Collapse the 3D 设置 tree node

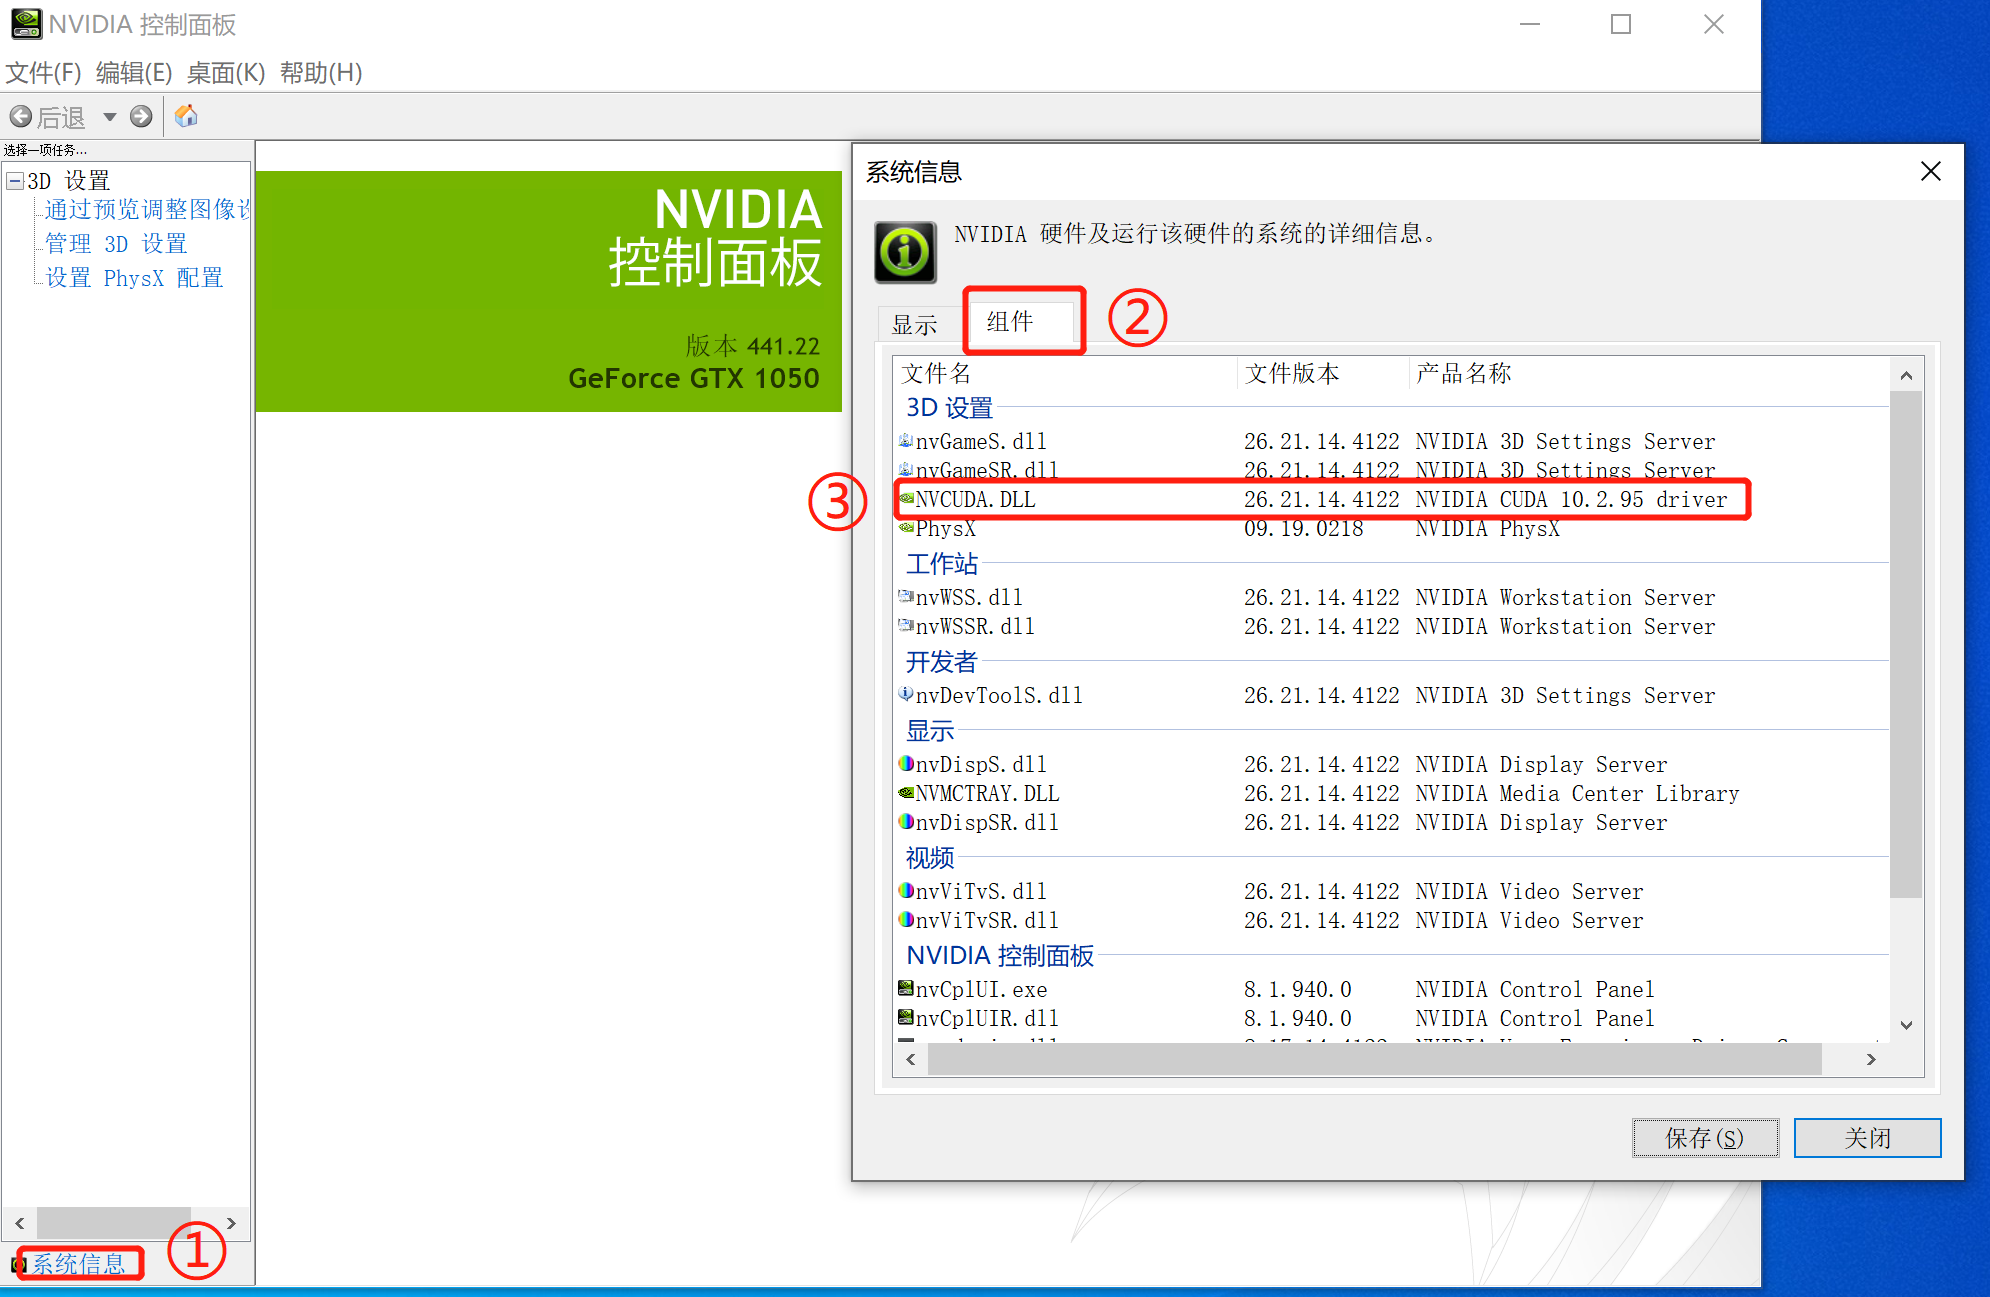click(14, 180)
